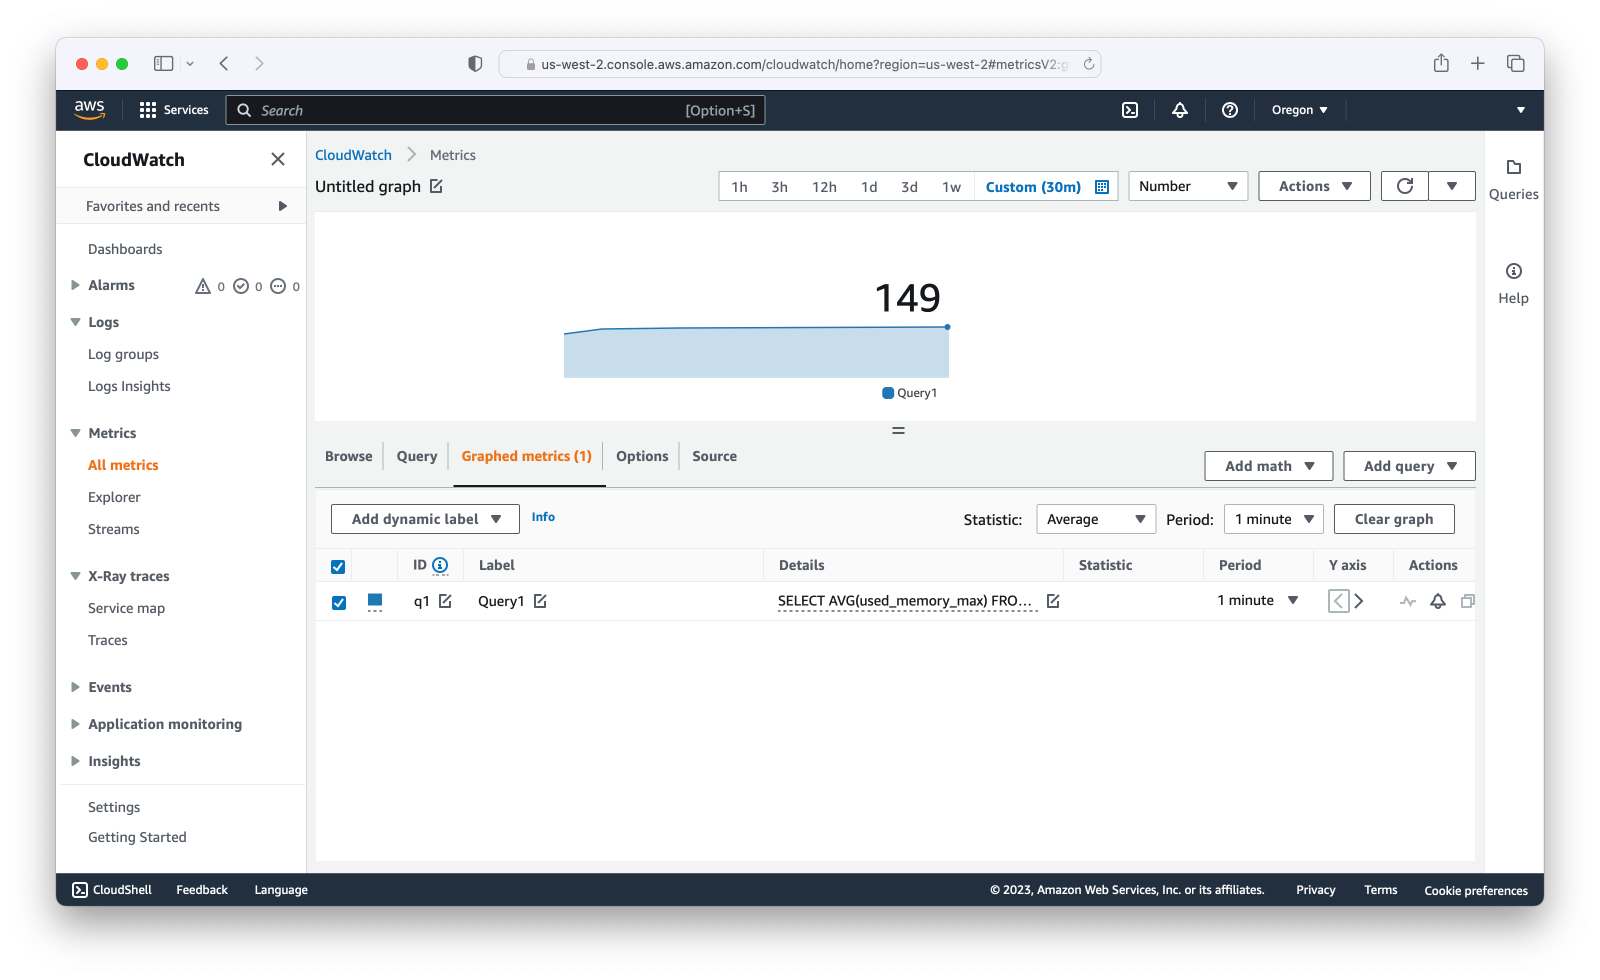
Task: Select the Graphed metrics (1) tab
Action: [527, 456]
